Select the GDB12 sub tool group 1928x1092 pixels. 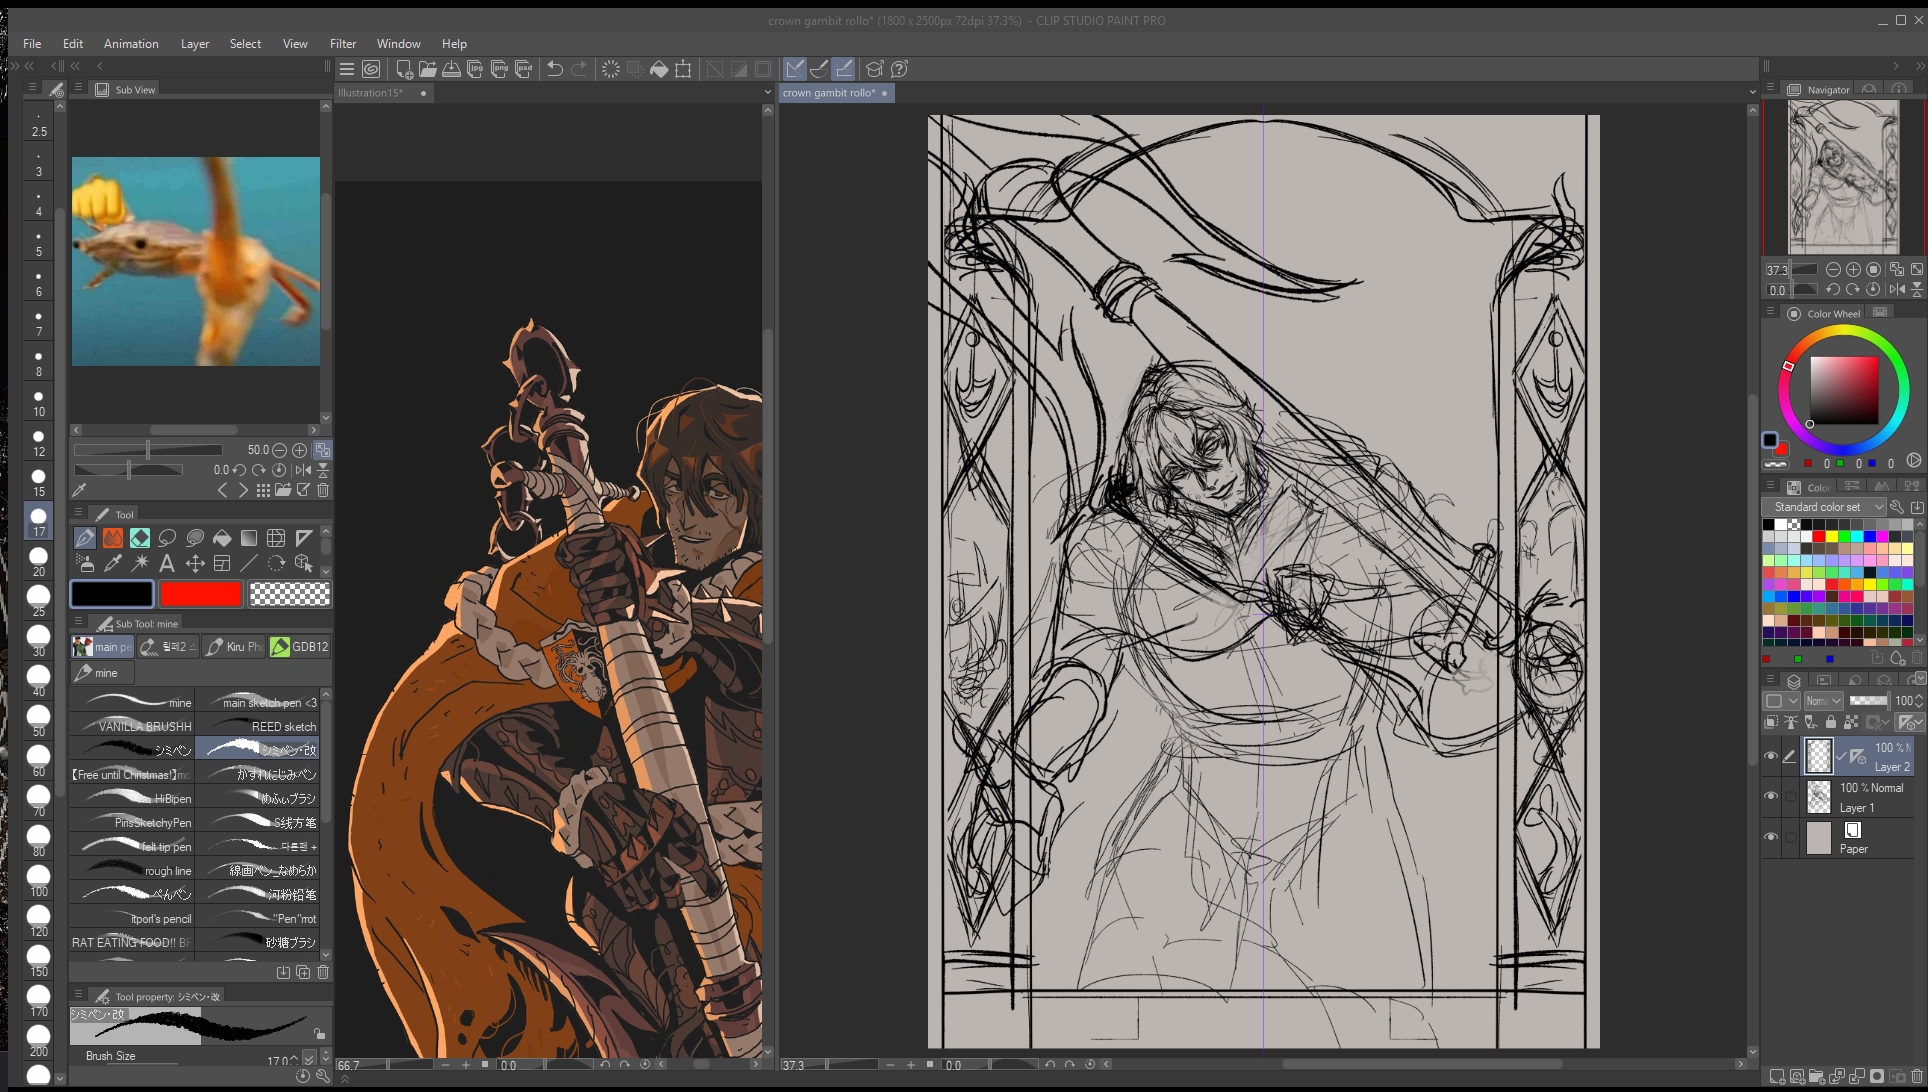click(x=300, y=647)
